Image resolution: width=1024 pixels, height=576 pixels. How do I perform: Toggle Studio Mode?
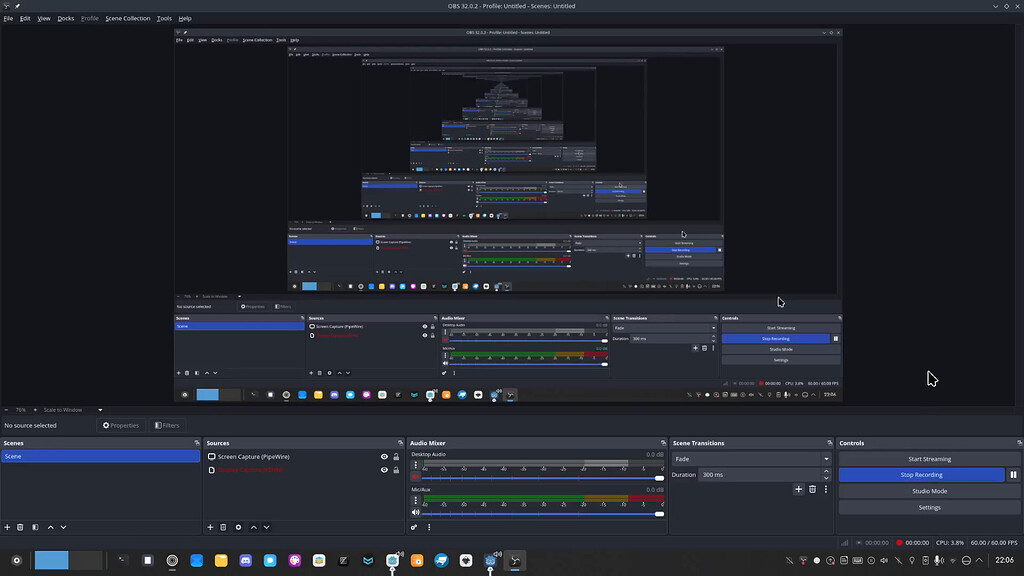click(929, 491)
